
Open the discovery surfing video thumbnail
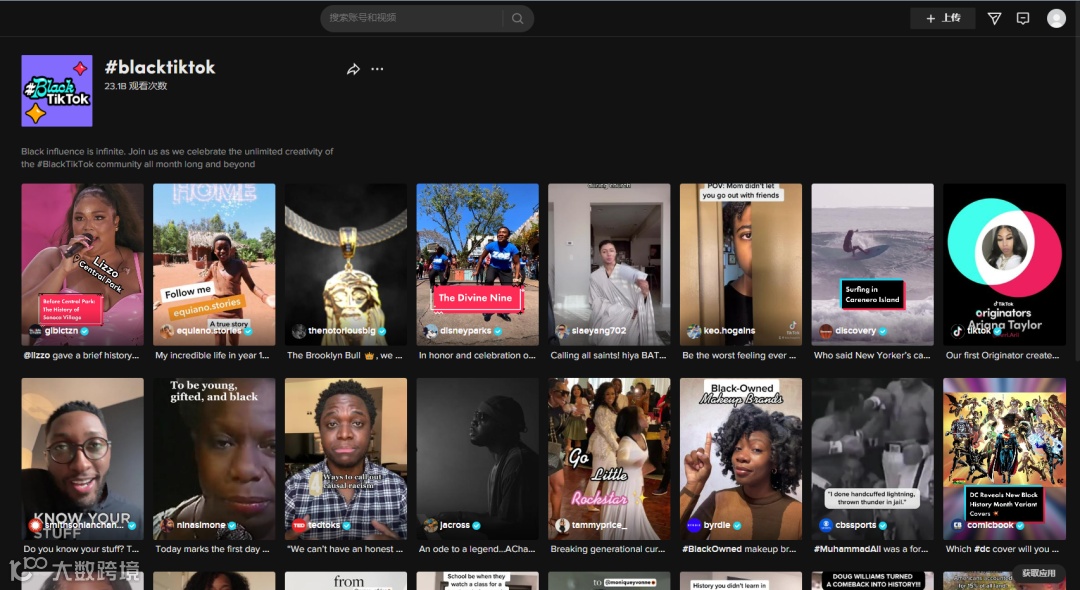click(873, 264)
